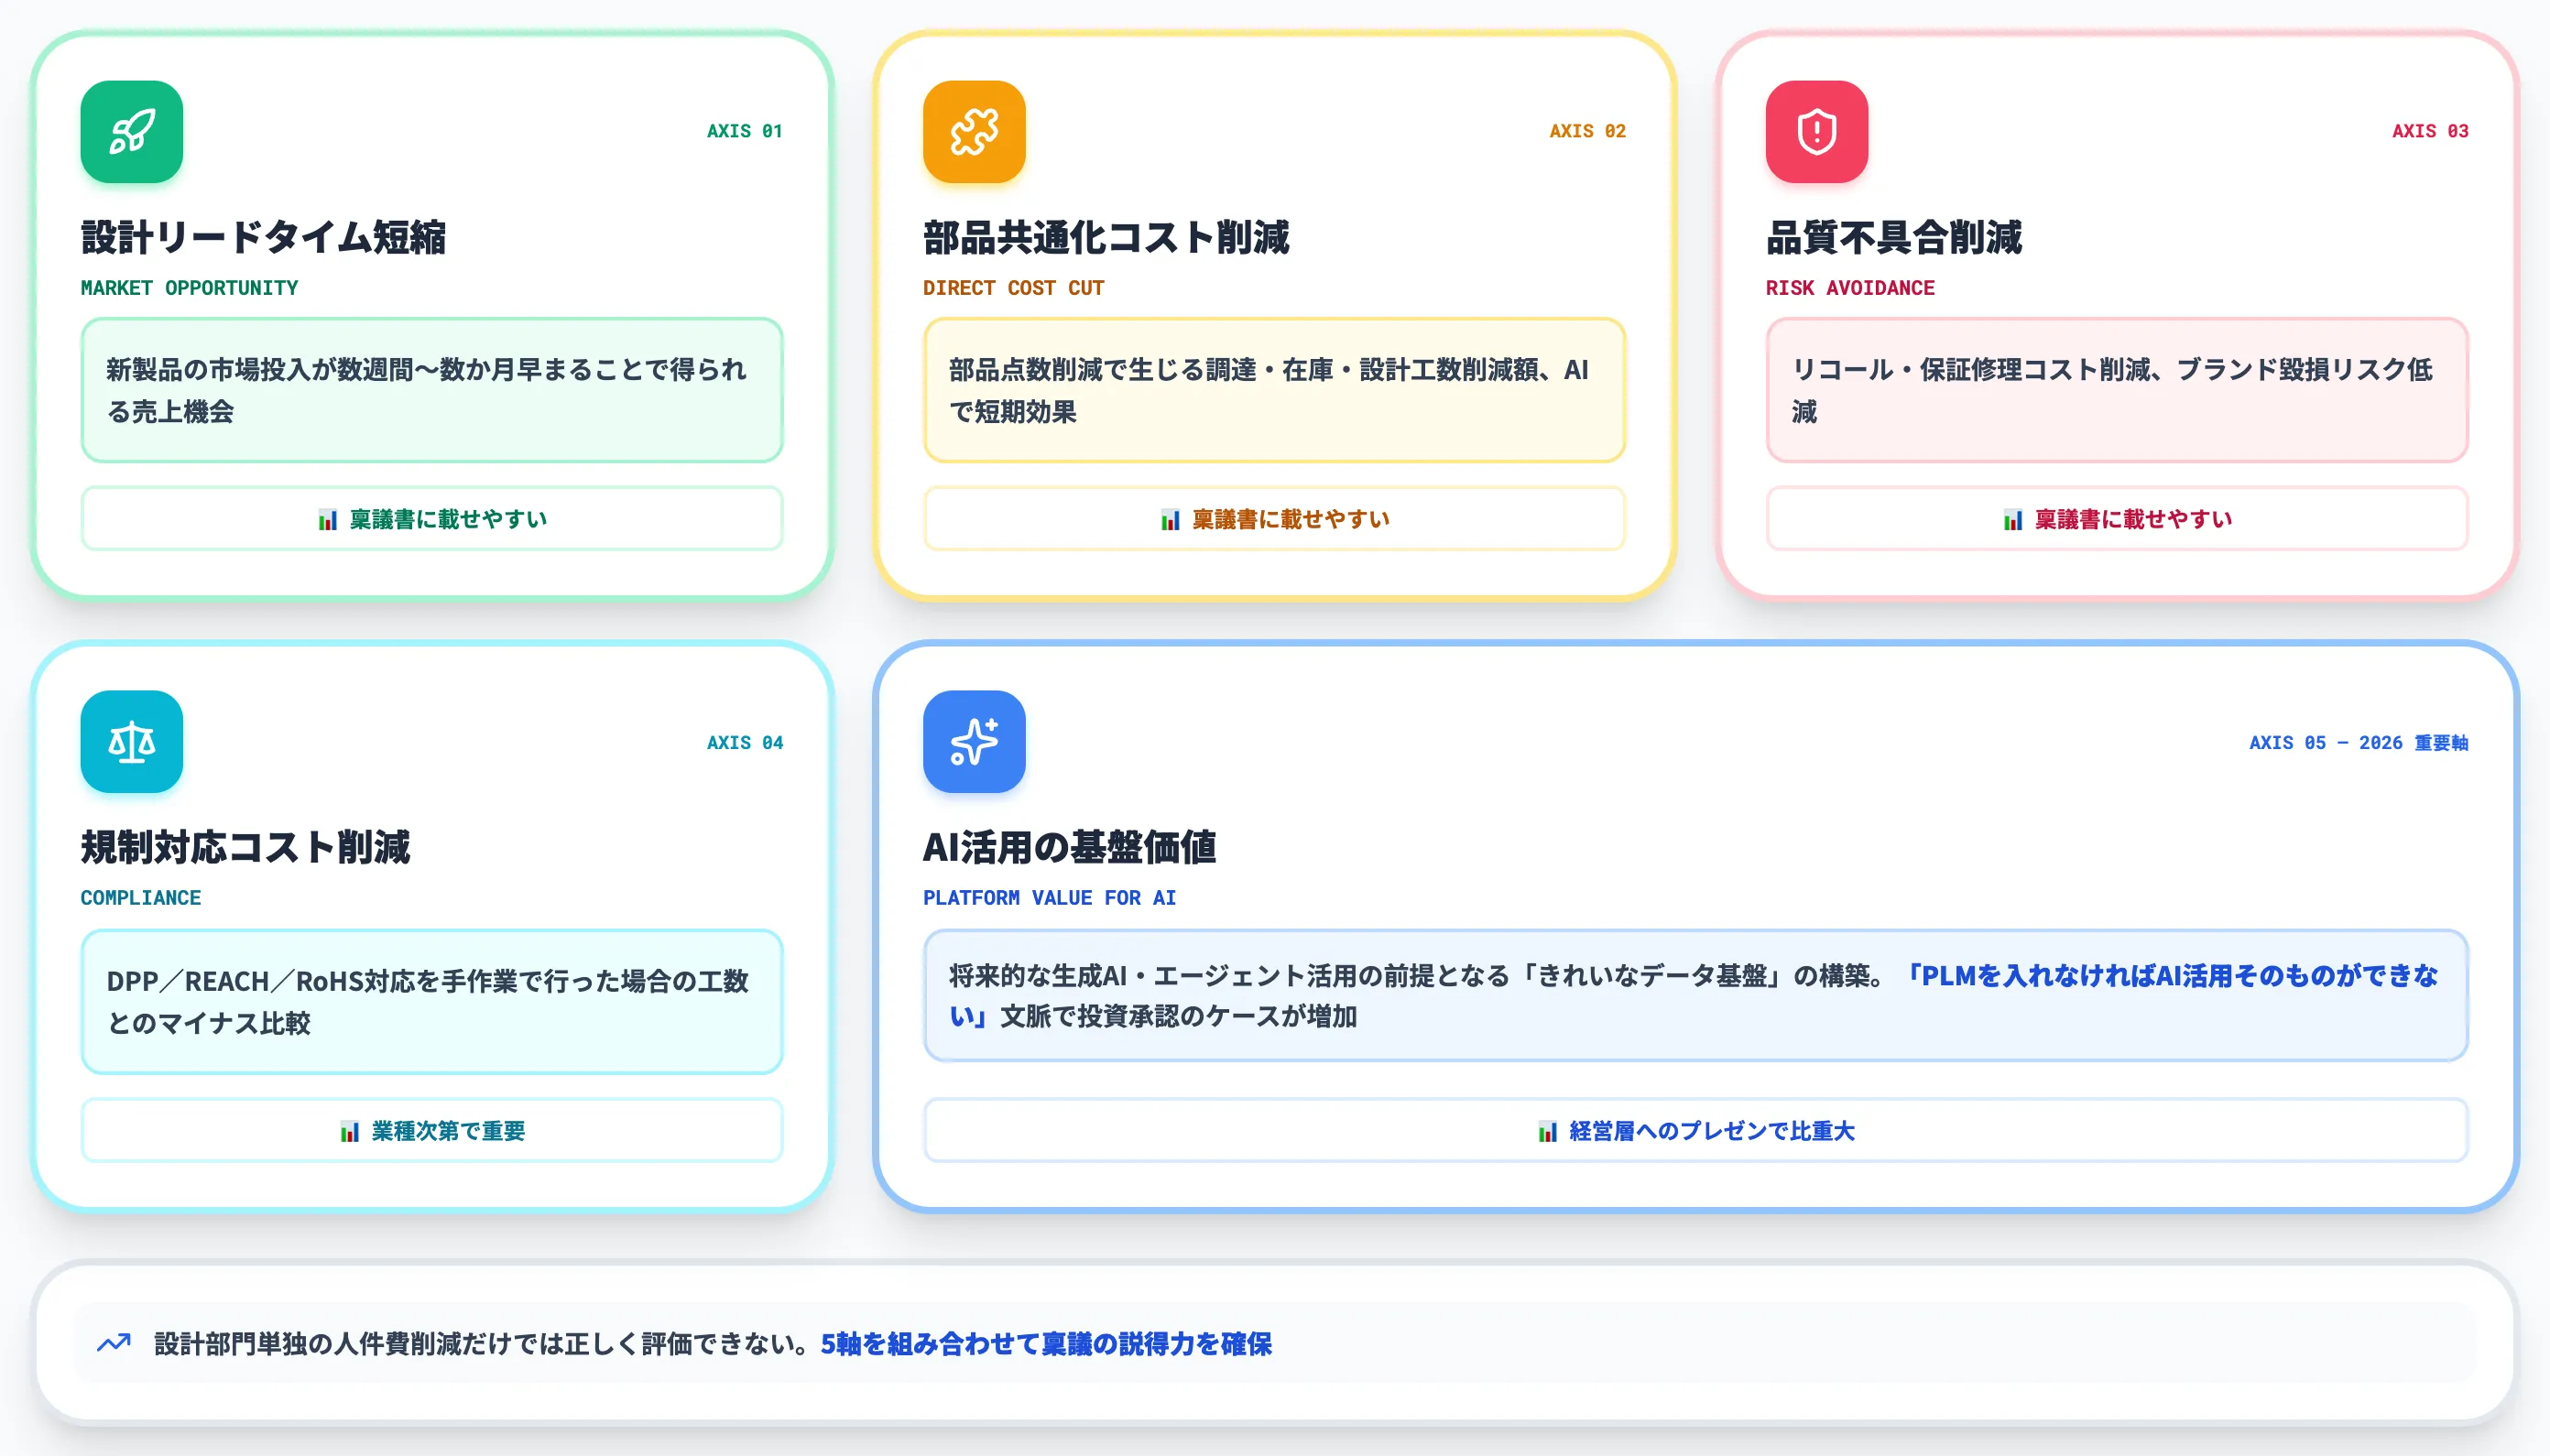Click the heading 品質不具合削減

(x=1893, y=237)
